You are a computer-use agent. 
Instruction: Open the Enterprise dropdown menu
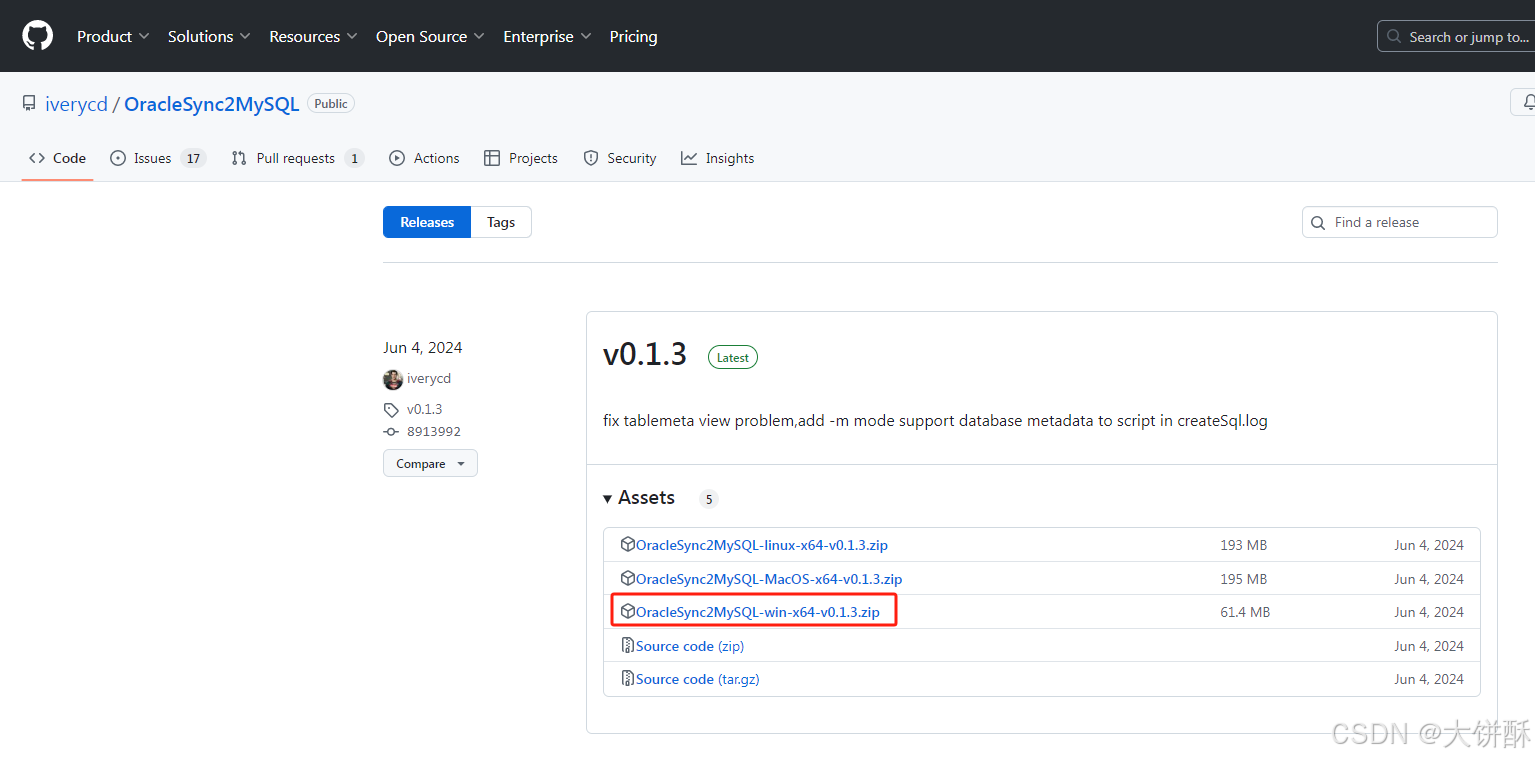[547, 36]
